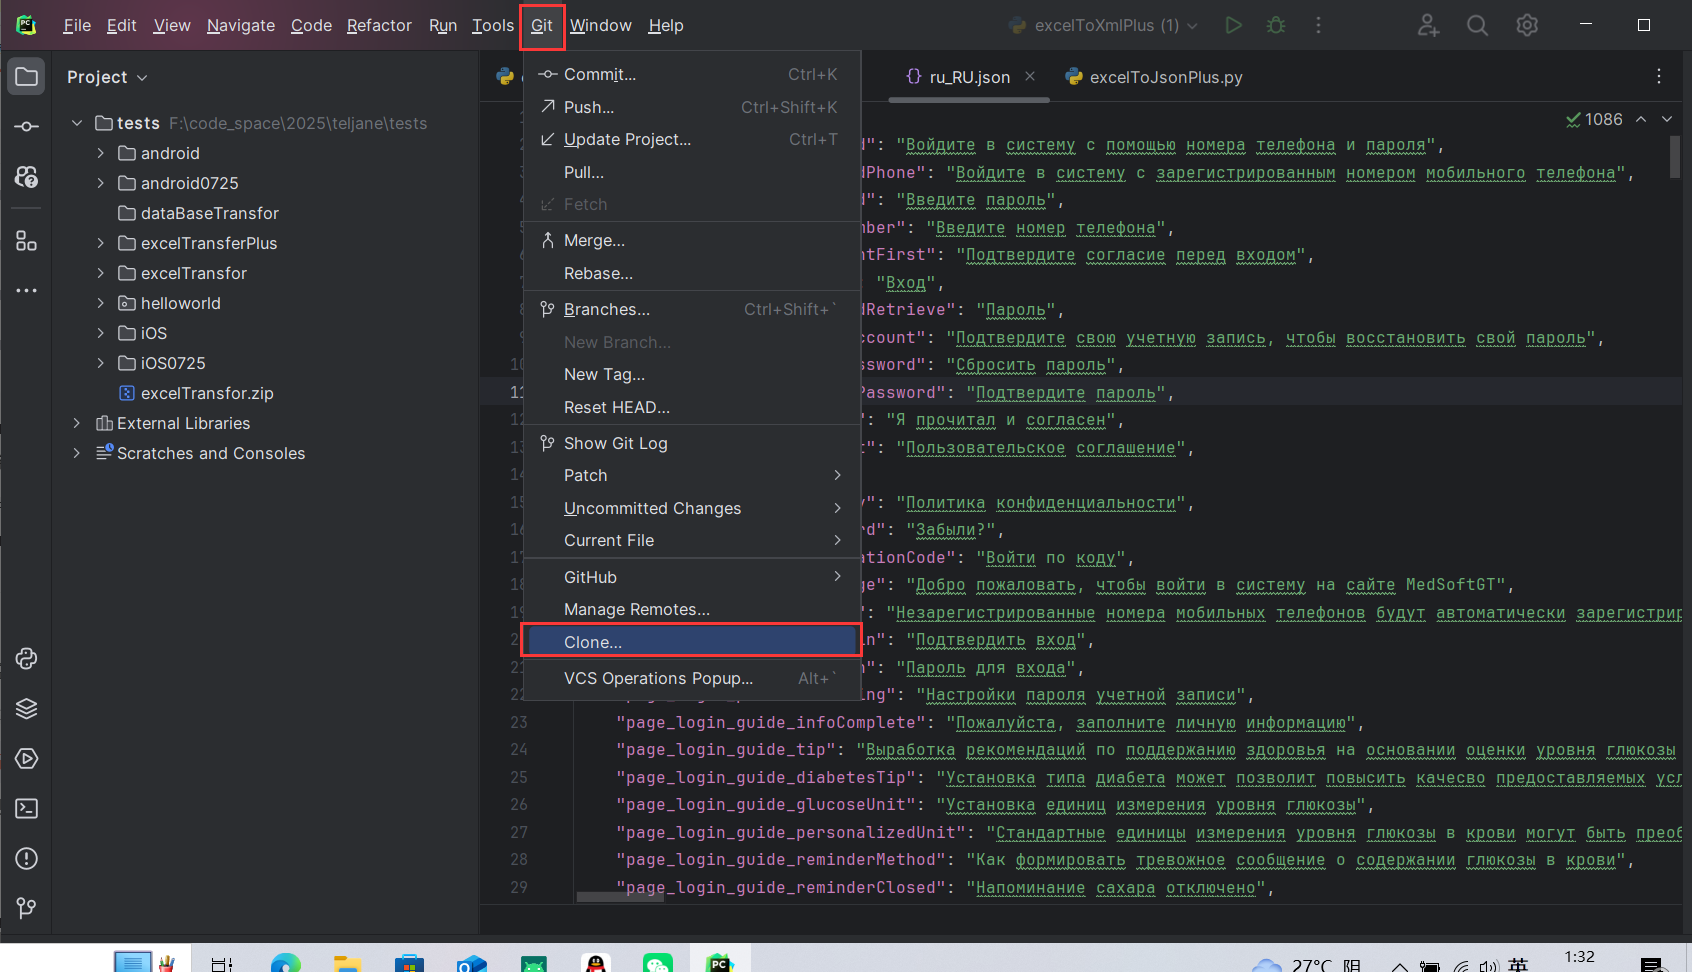Image resolution: width=1692 pixels, height=972 pixels.
Task: Switch to the excelToJsonPlus.py tab
Action: (x=1154, y=77)
